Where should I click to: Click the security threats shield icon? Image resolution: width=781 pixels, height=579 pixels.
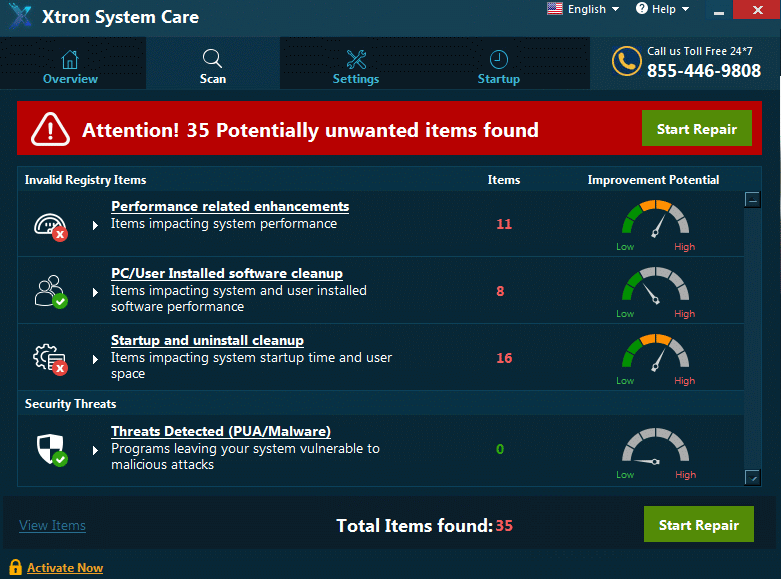coord(50,449)
